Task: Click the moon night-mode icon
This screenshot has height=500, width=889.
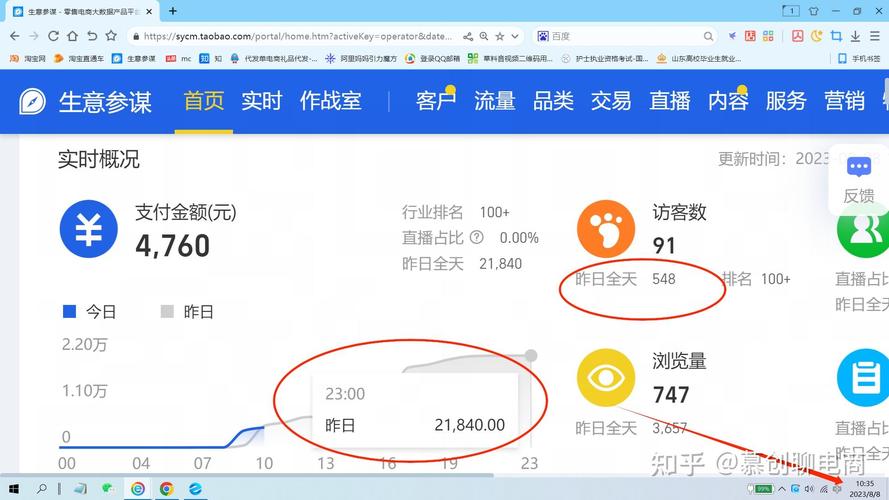Action: (x=816, y=36)
